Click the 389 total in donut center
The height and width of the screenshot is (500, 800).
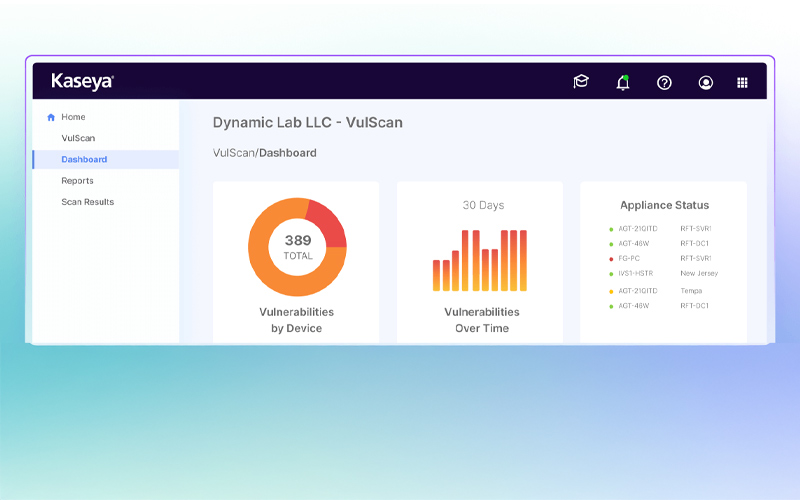click(297, 241)
